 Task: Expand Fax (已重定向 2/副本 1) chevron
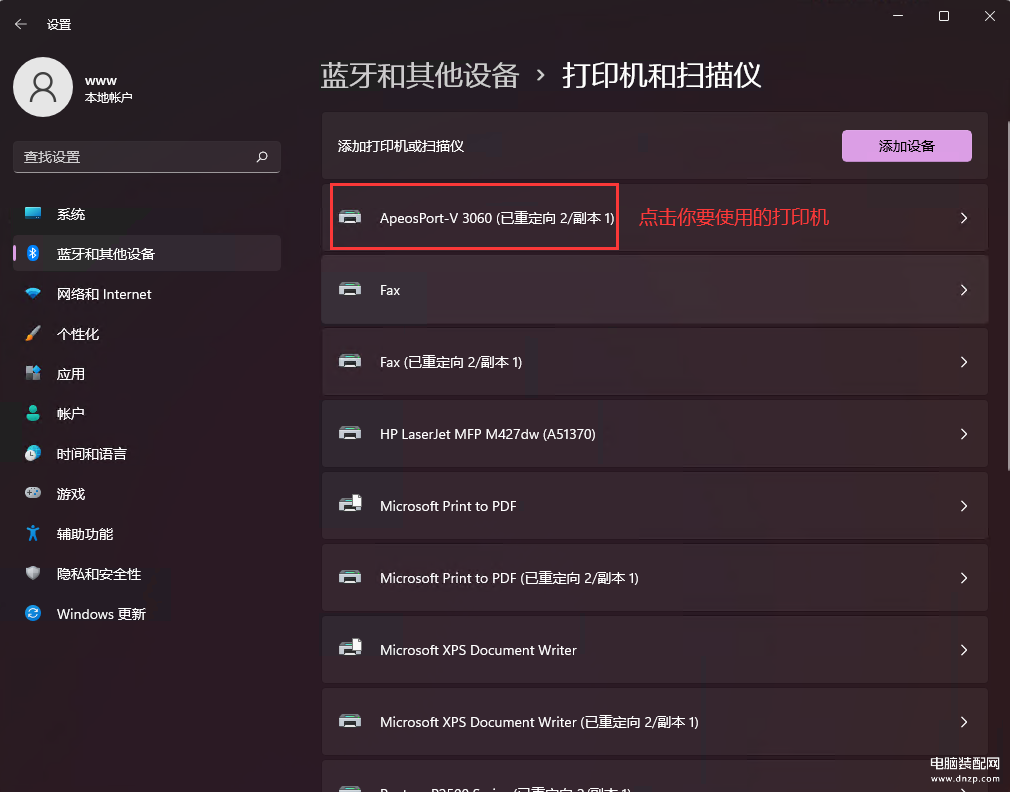click(x=964, y=362)
